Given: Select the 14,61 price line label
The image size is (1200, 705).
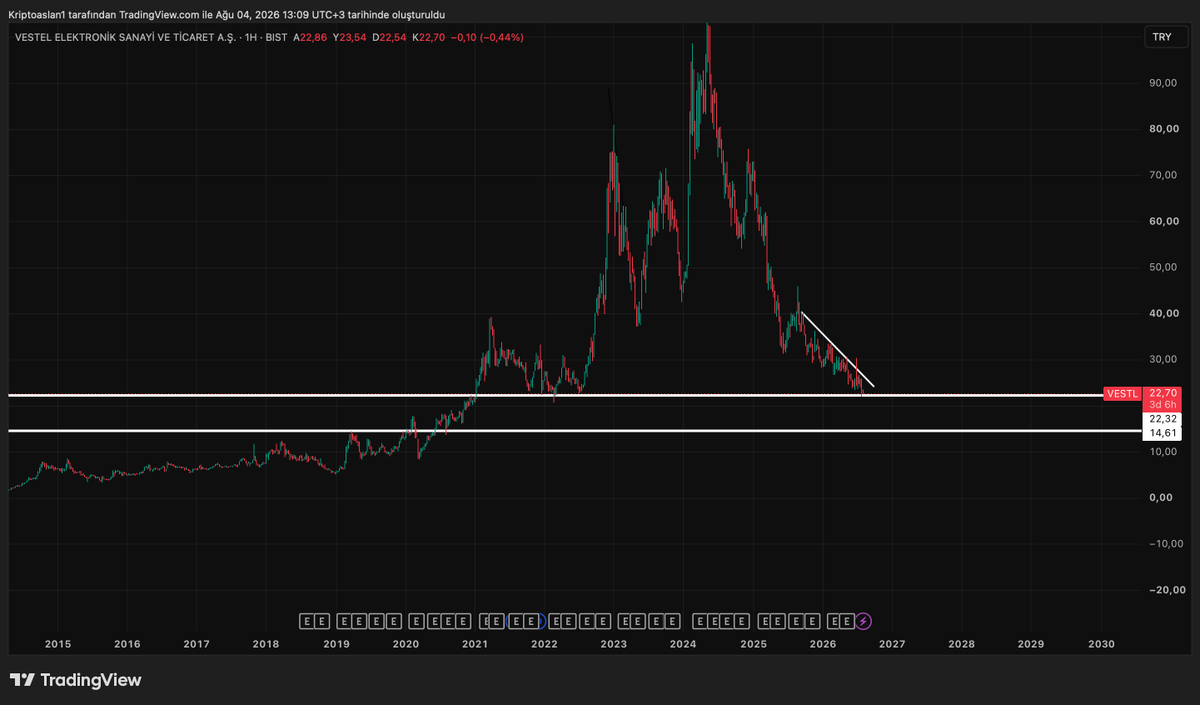Looking at the screenshot, I should [x=1162, y=433].
